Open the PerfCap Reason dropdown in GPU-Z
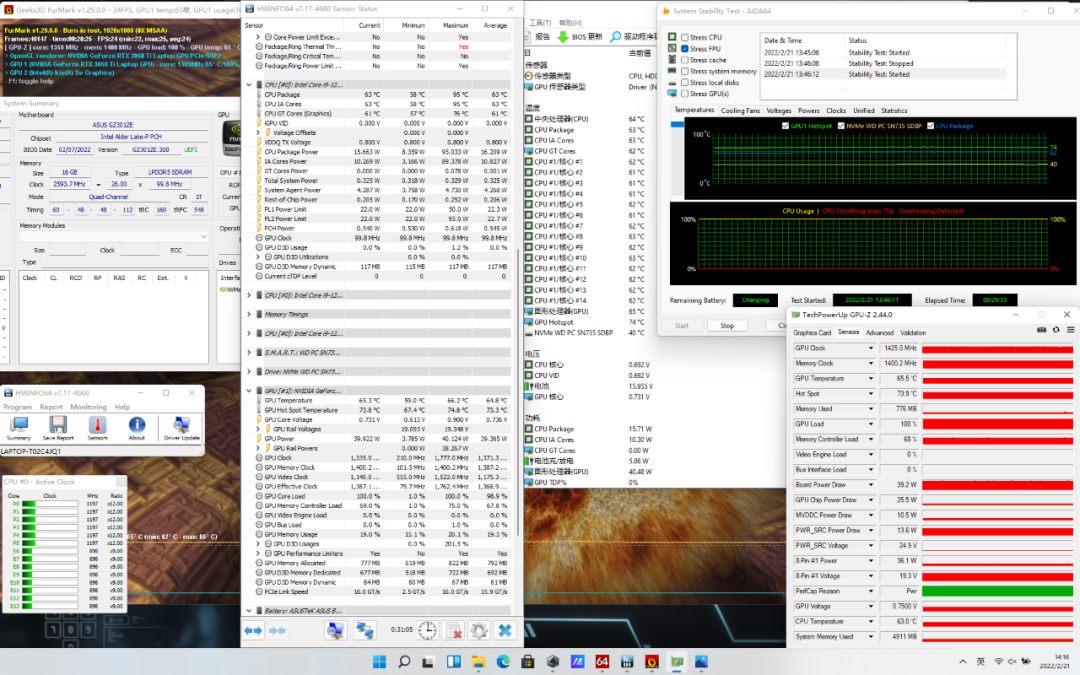Screen dimensions: 1080x675 pos(871,591)
